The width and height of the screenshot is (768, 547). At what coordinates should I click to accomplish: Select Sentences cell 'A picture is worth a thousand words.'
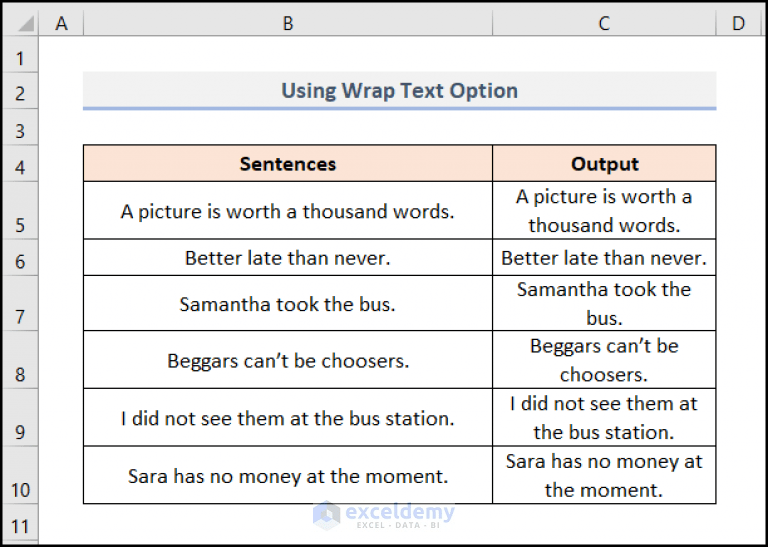point(288,211)
